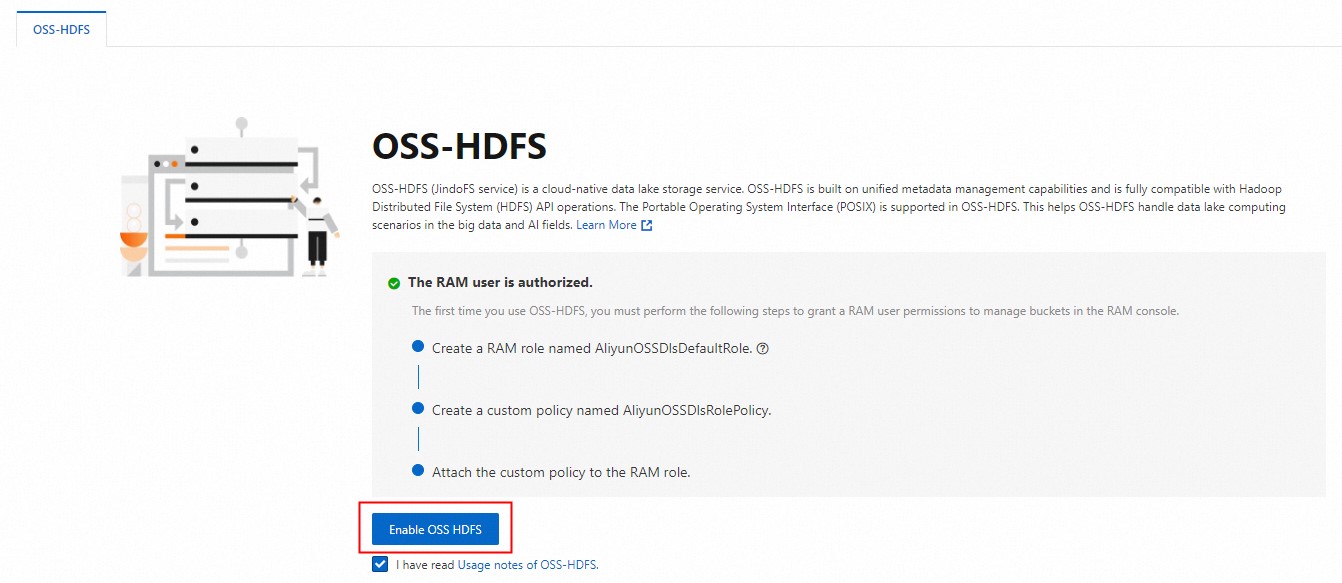This screenshot has width=1342, height=583.
Task: Click the OSS-HDFS page heading
Action: click(x=459, y=147)
